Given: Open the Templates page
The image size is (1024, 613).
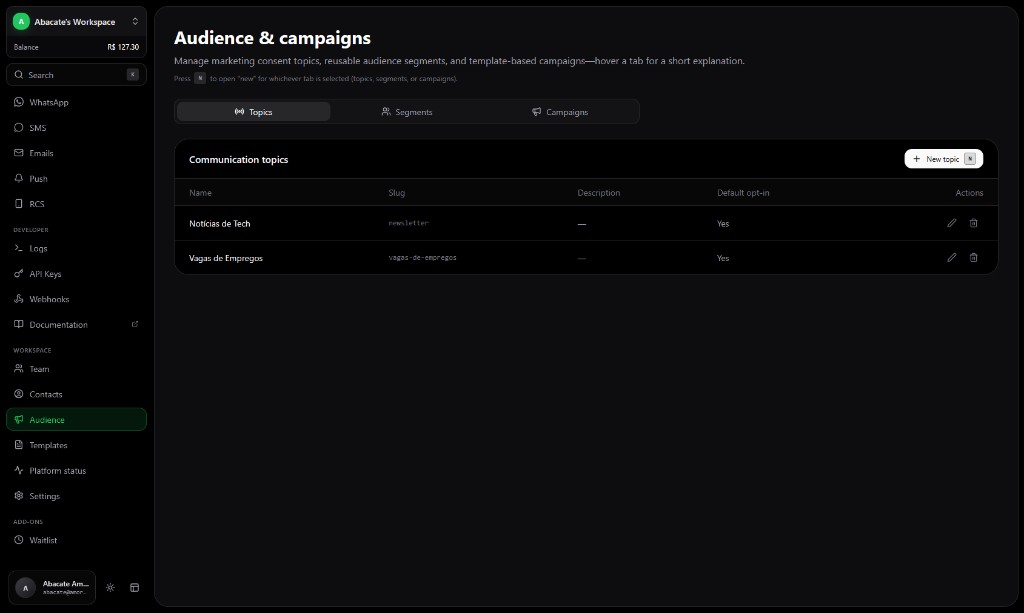Looking at the screenshot, I should click(48, 445).
